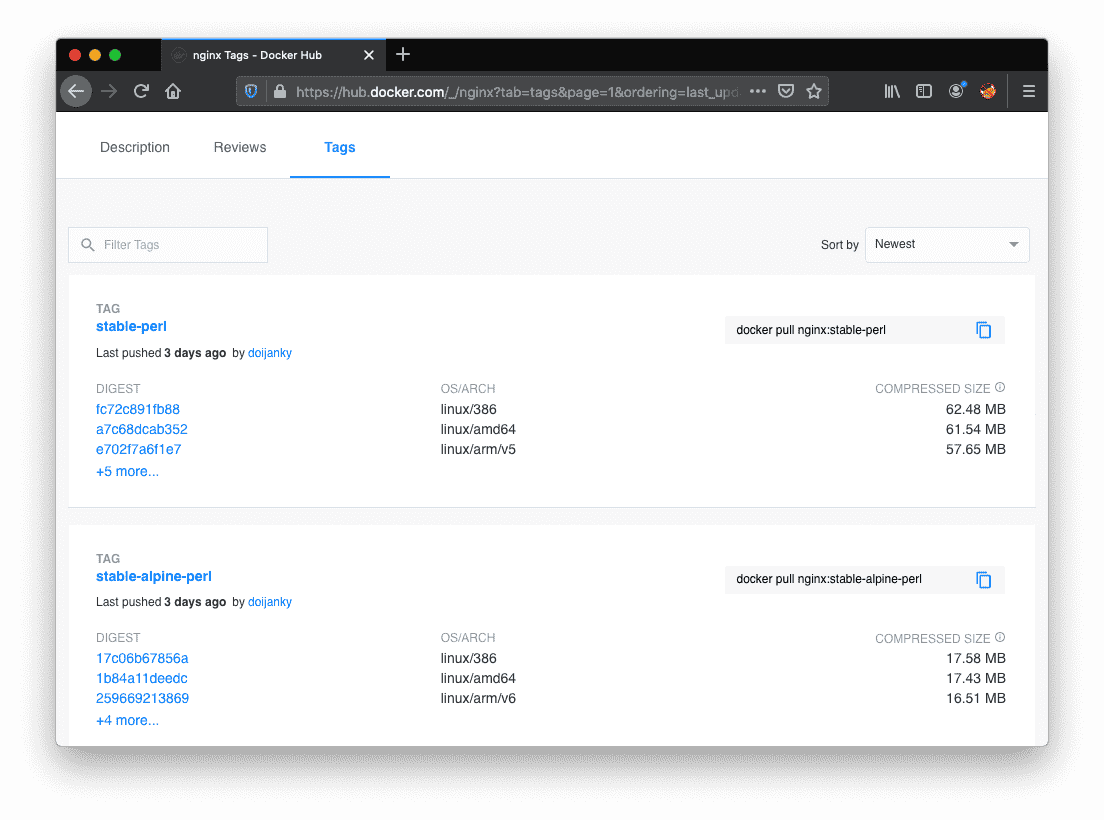Click linux/arm/v5 architecture text
The width and height of the screenshot is (1104, 820).
(478, 449)
